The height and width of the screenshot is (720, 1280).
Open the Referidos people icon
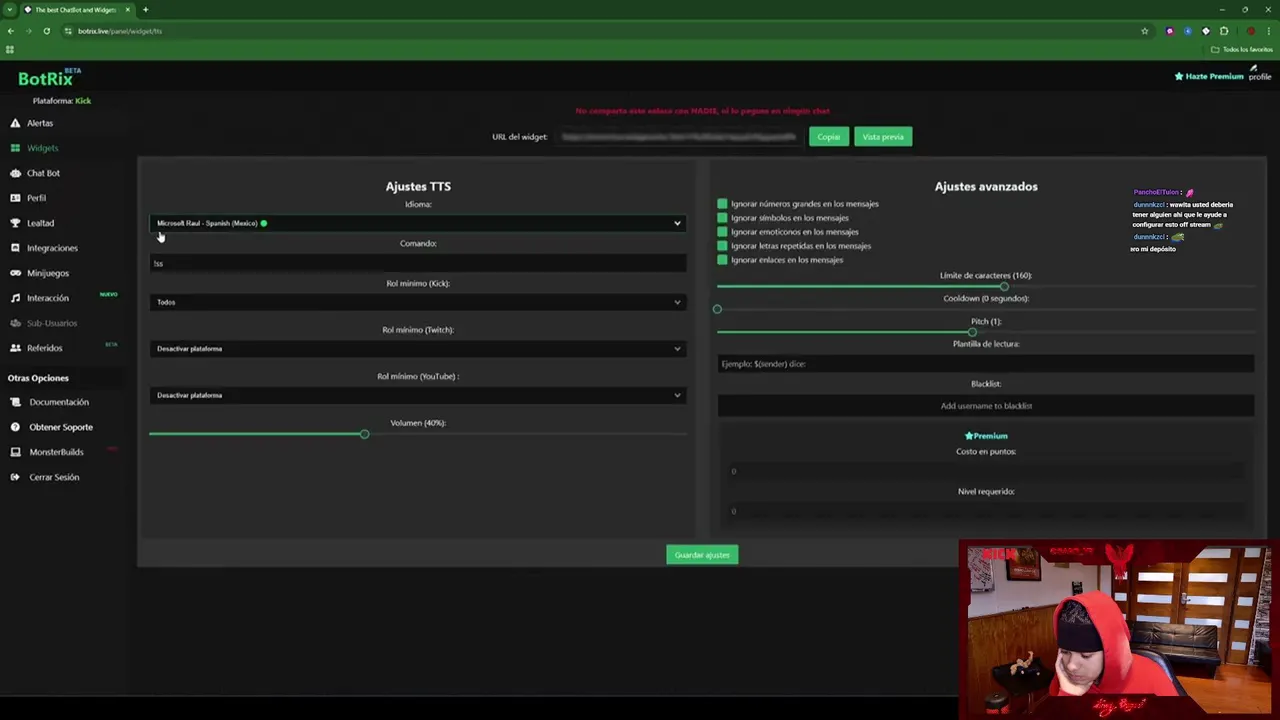pyautogui.click(x=15, y=348)
